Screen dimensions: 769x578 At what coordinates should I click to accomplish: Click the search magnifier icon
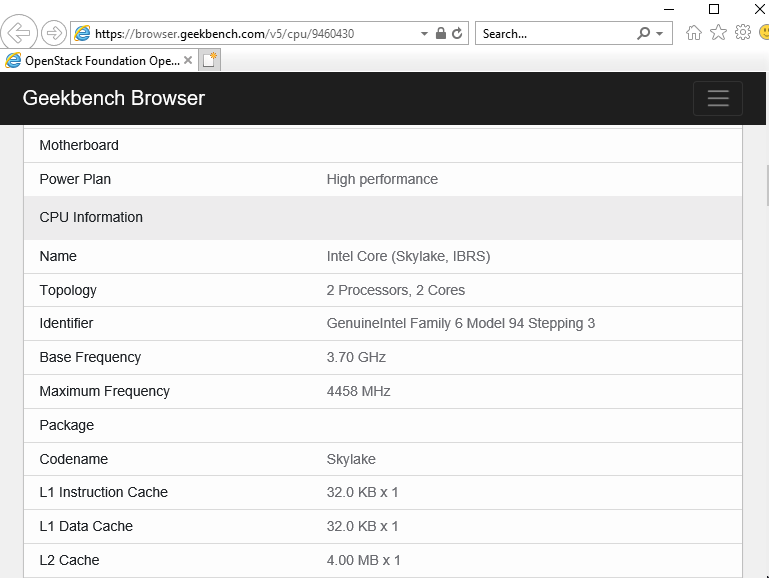point(643,33)
